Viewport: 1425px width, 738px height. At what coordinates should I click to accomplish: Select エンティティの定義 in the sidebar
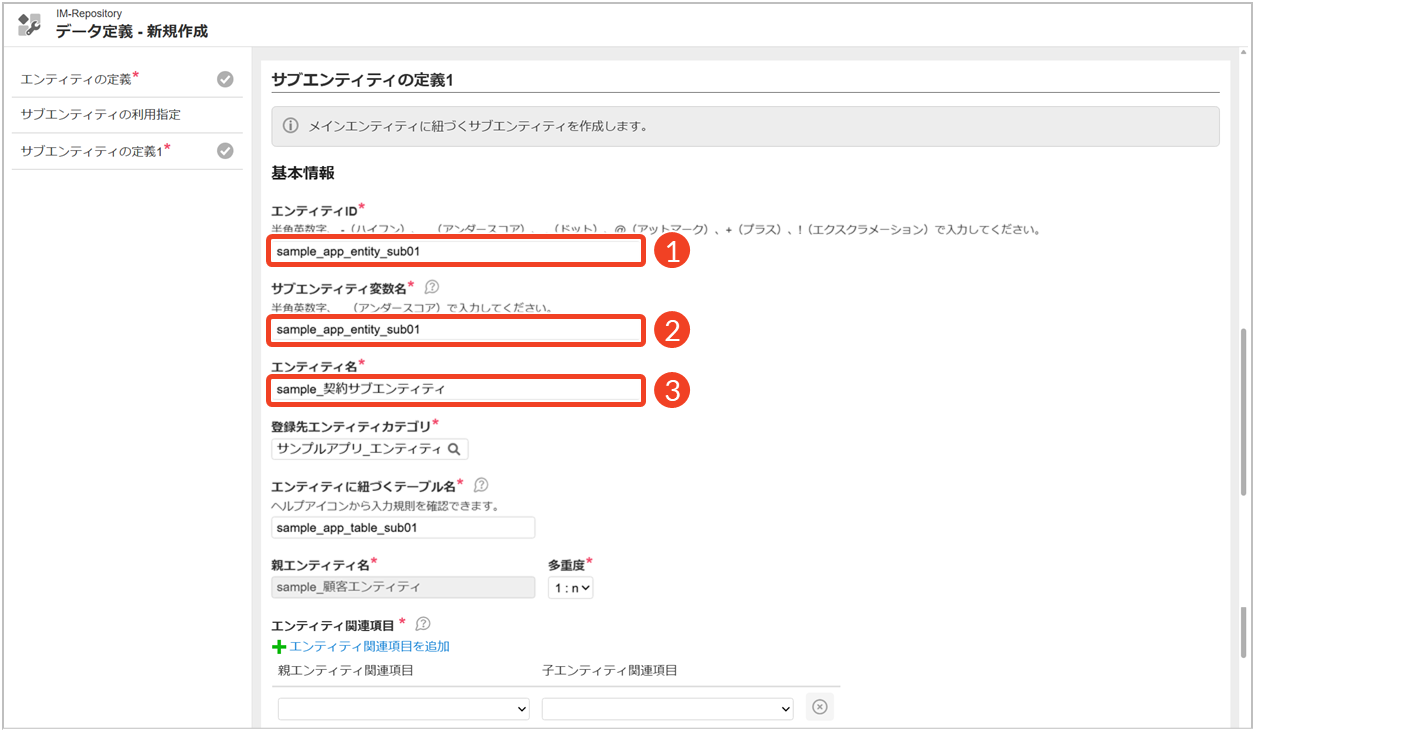pyautogui.click(x=76, y=79)
